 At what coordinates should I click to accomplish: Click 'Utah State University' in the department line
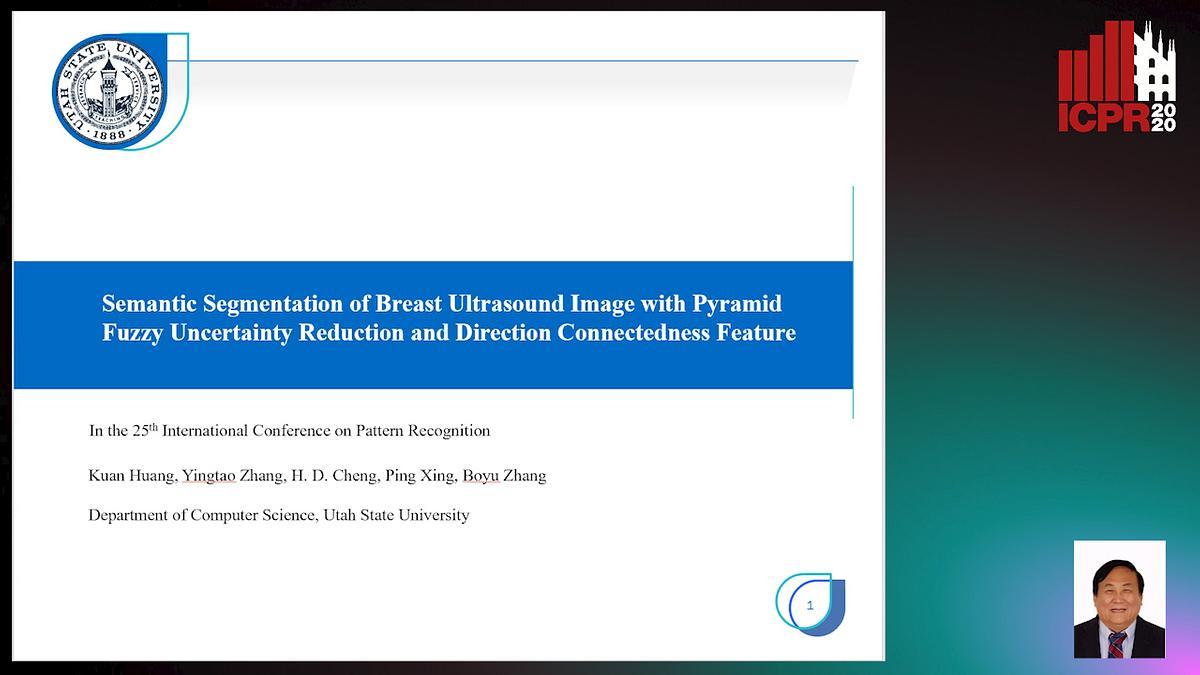[x=396, y=515]
